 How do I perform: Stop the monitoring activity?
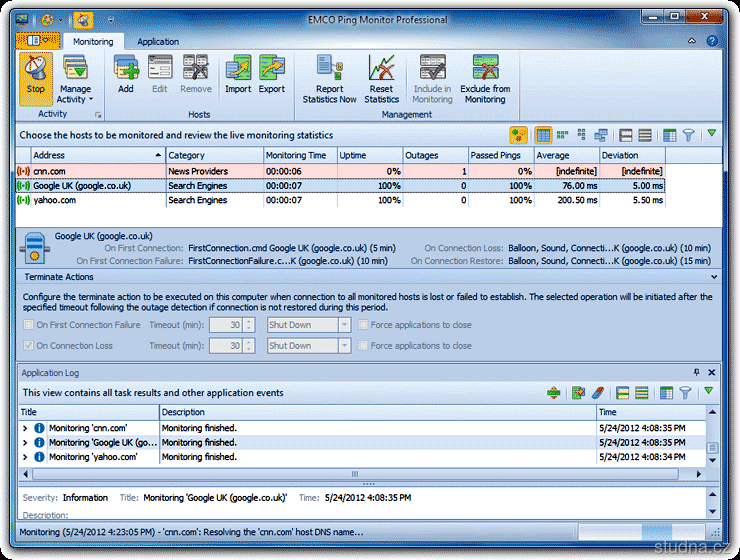point(35,77)
